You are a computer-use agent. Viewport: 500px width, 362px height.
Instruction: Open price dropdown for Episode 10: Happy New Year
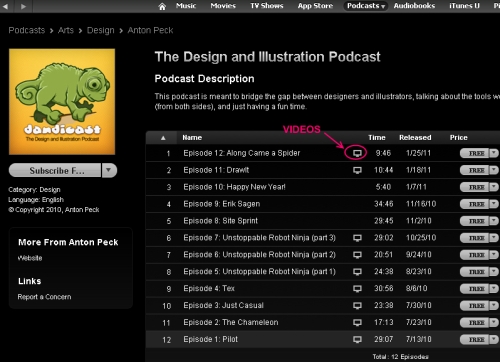coord(494,187)
